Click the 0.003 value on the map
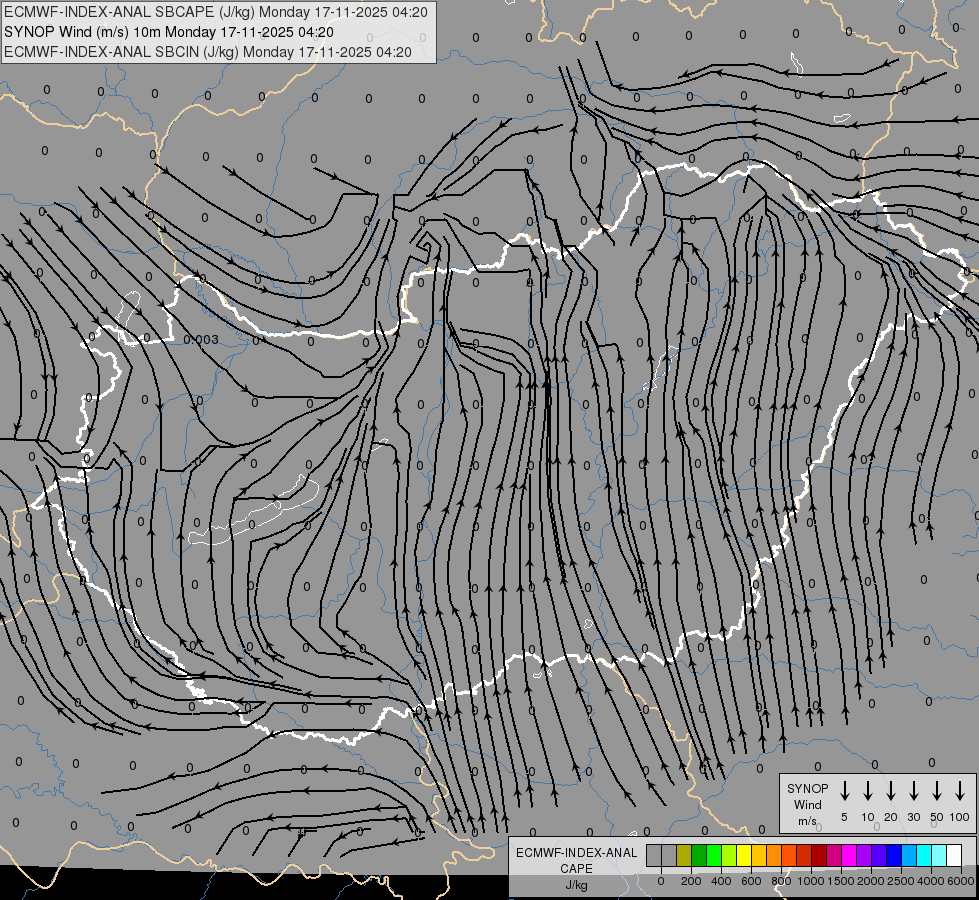 201,340
